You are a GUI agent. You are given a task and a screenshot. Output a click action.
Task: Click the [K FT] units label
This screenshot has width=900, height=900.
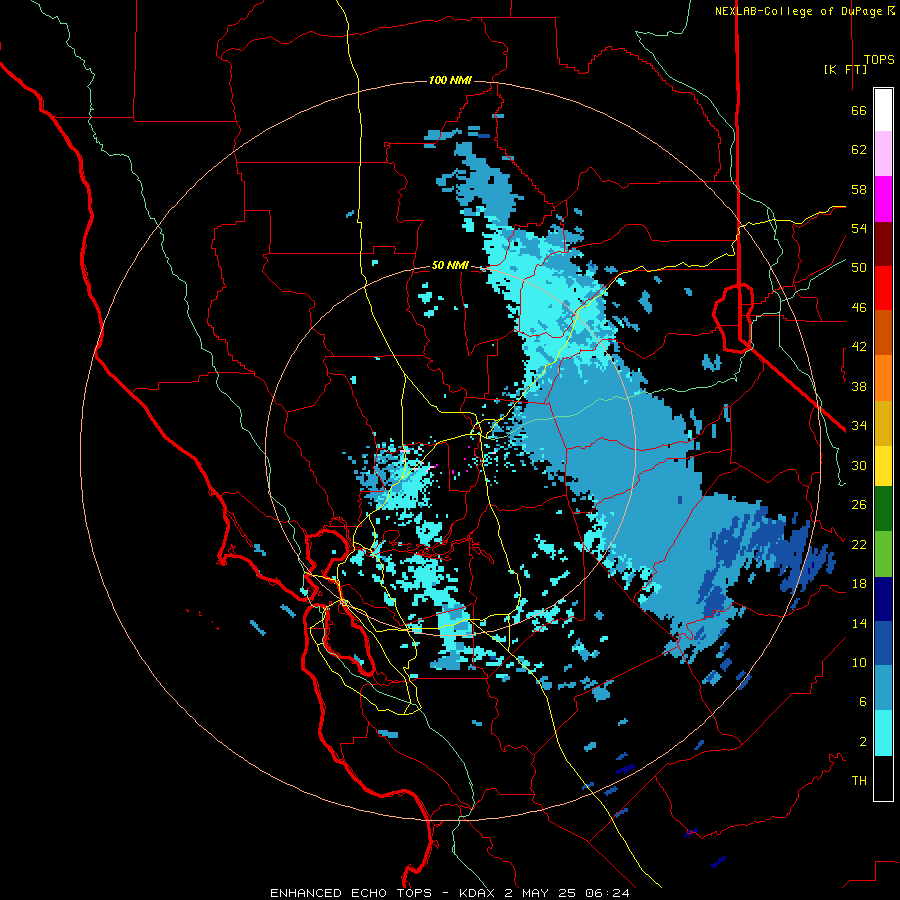pos(845,69)
